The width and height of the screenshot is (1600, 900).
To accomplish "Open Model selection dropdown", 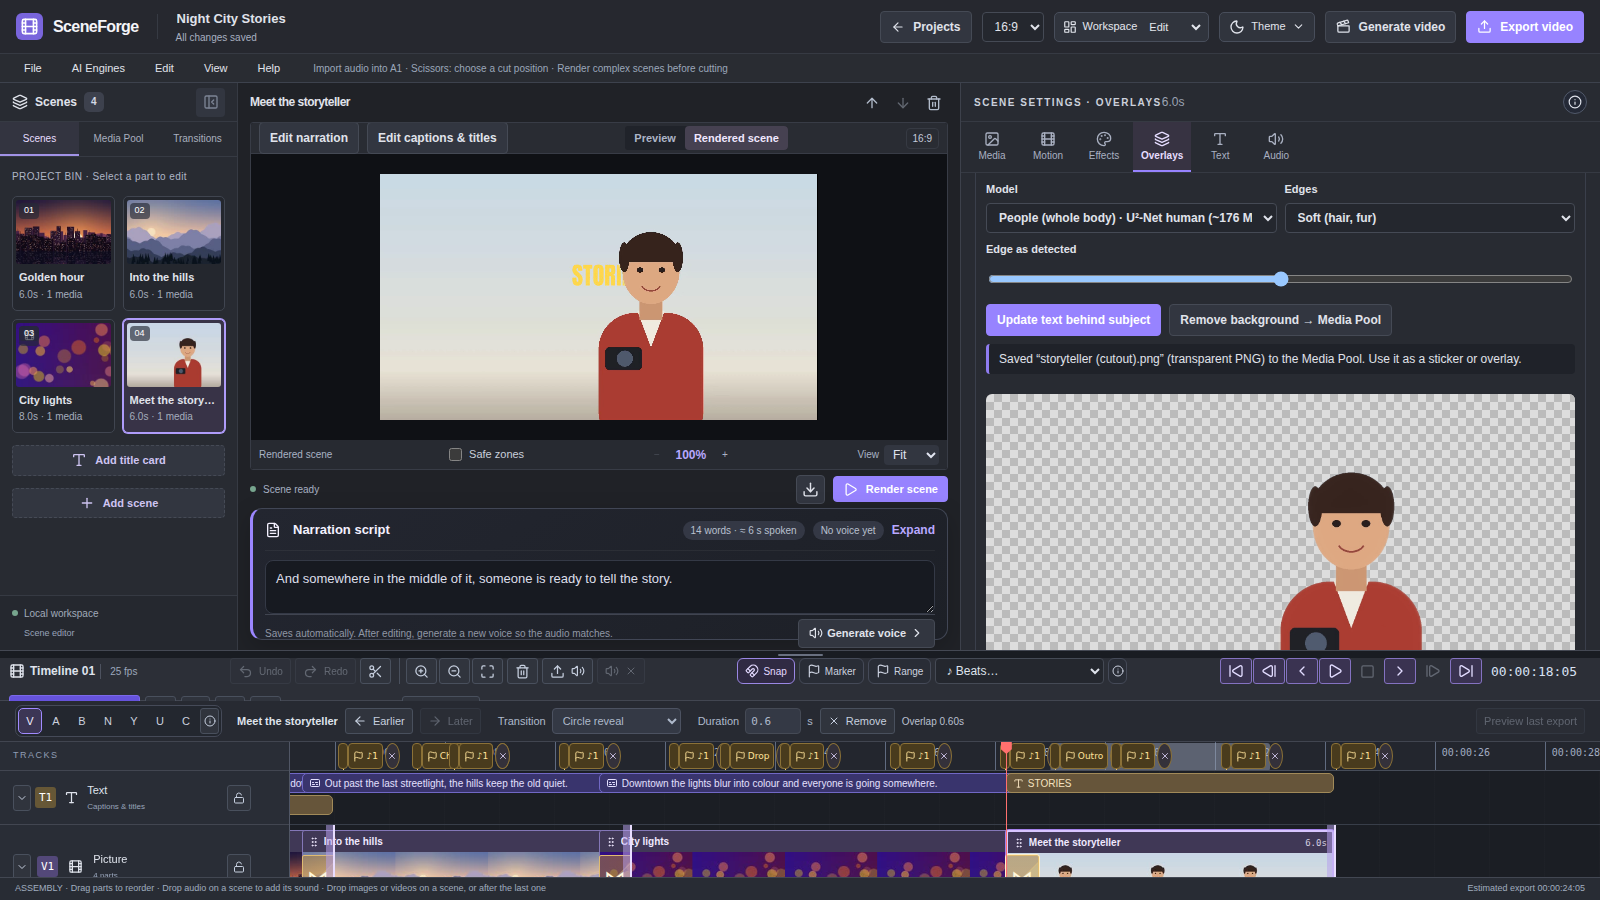I will point(1131,218).
